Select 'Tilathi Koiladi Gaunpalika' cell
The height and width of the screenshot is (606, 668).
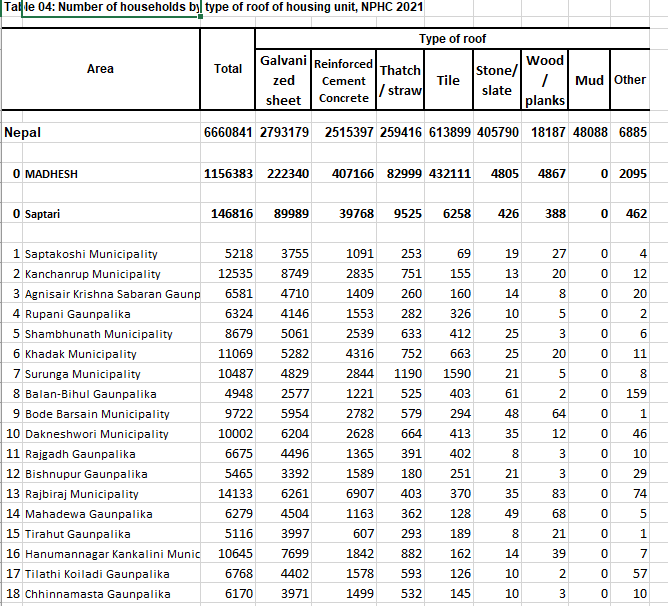click(x=111, y=574)
